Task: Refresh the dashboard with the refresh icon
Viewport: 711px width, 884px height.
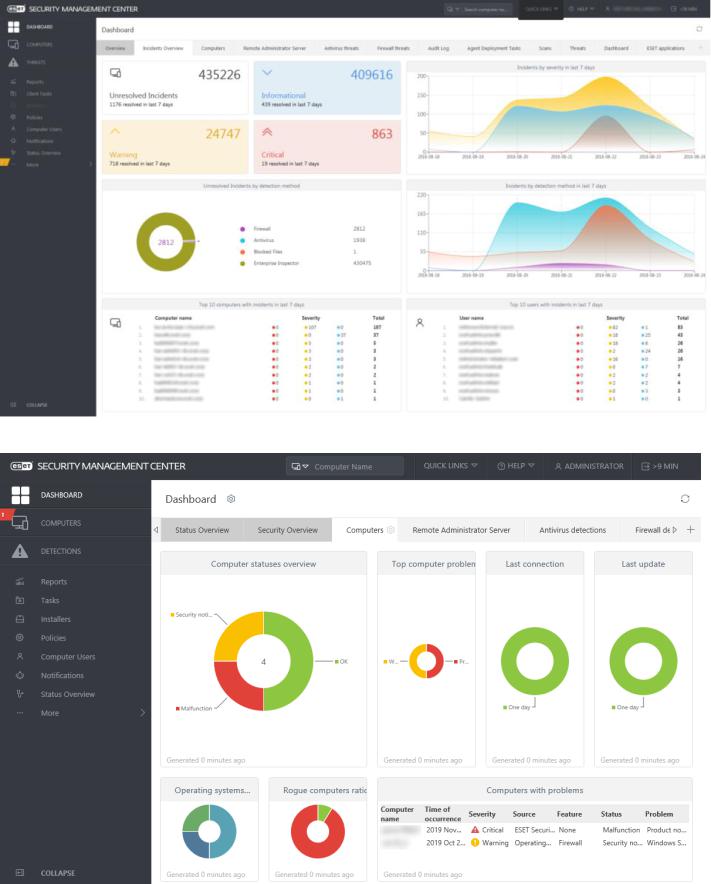Action: click(685, 499)
